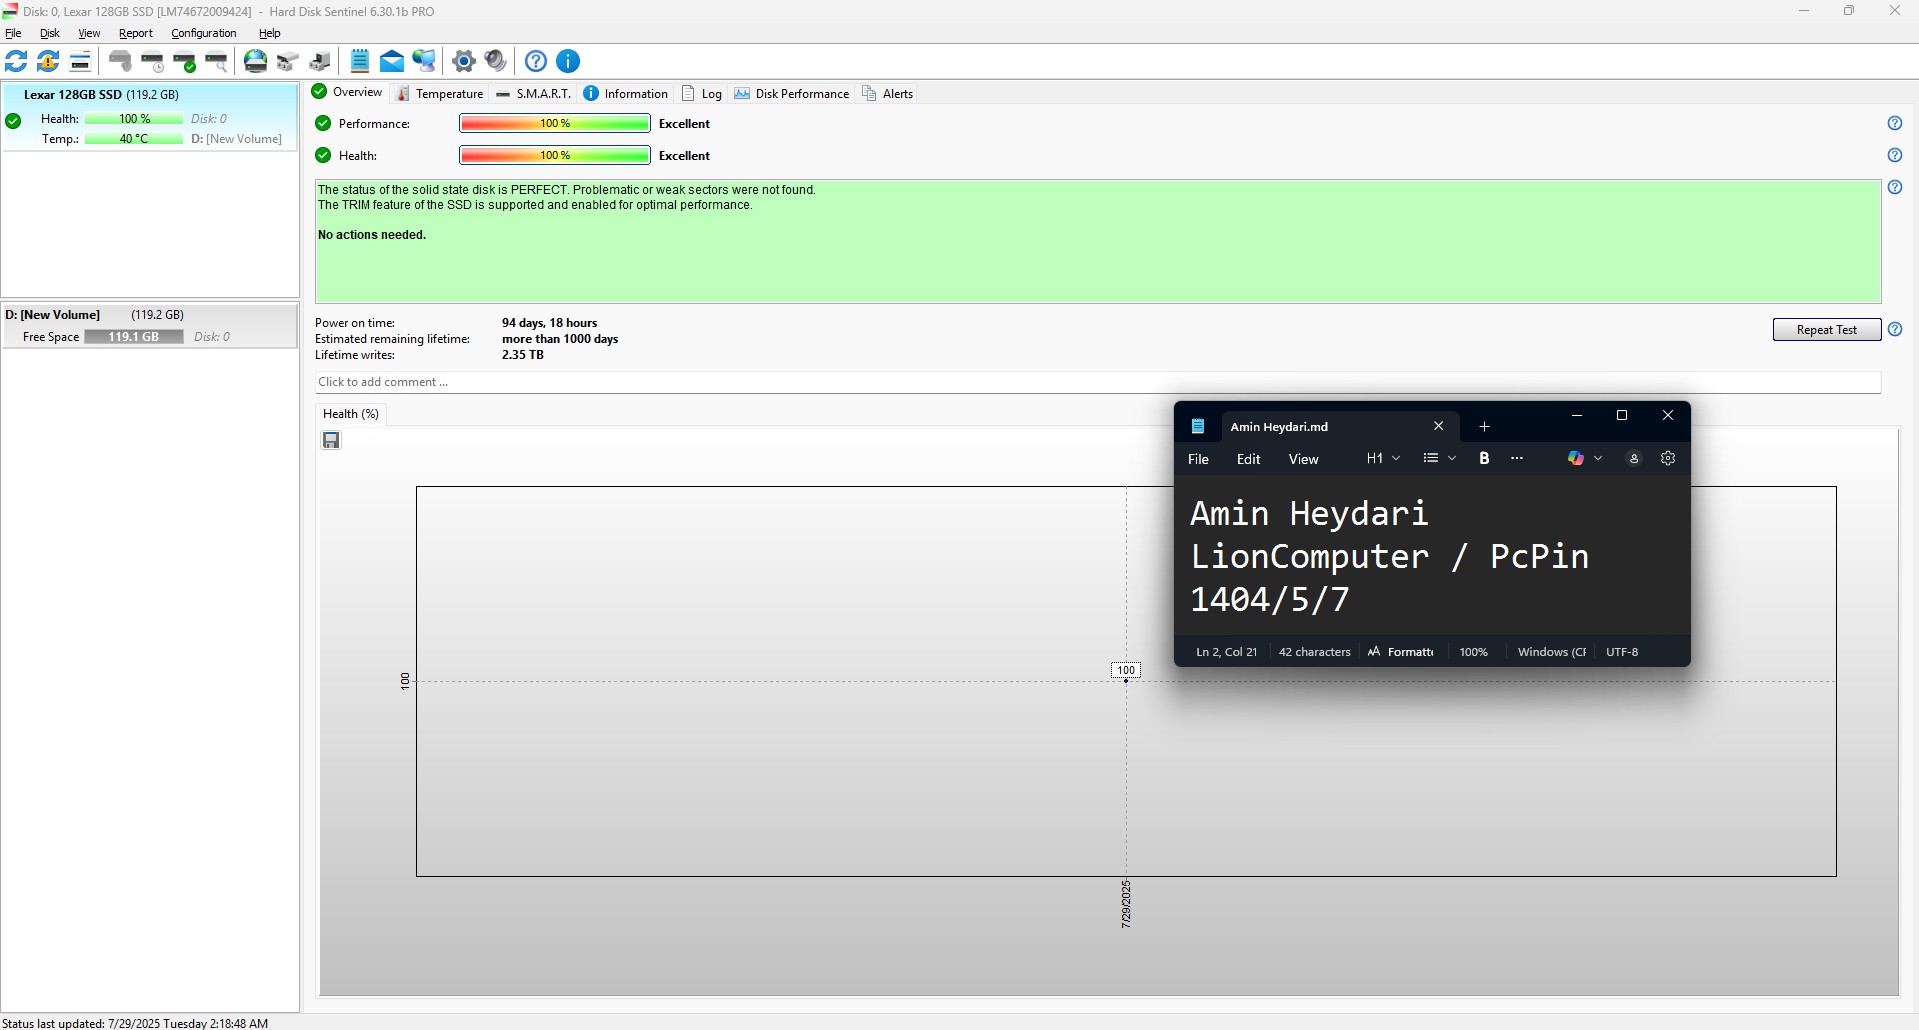Click the Performance 100% progress bar
This screenshot has width=1919, height=1030.
point(555,123)
